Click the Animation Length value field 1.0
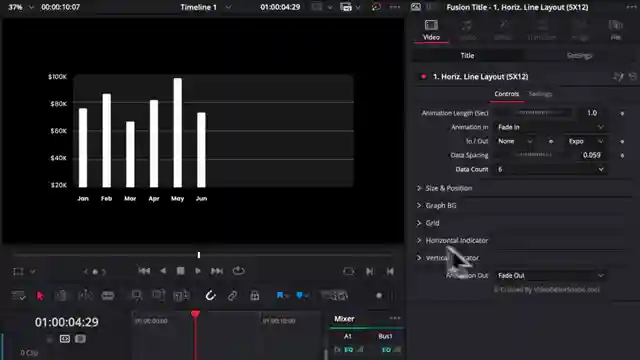Image resolution: width=640 pixels, height=360 pixels. click(591, 113)
